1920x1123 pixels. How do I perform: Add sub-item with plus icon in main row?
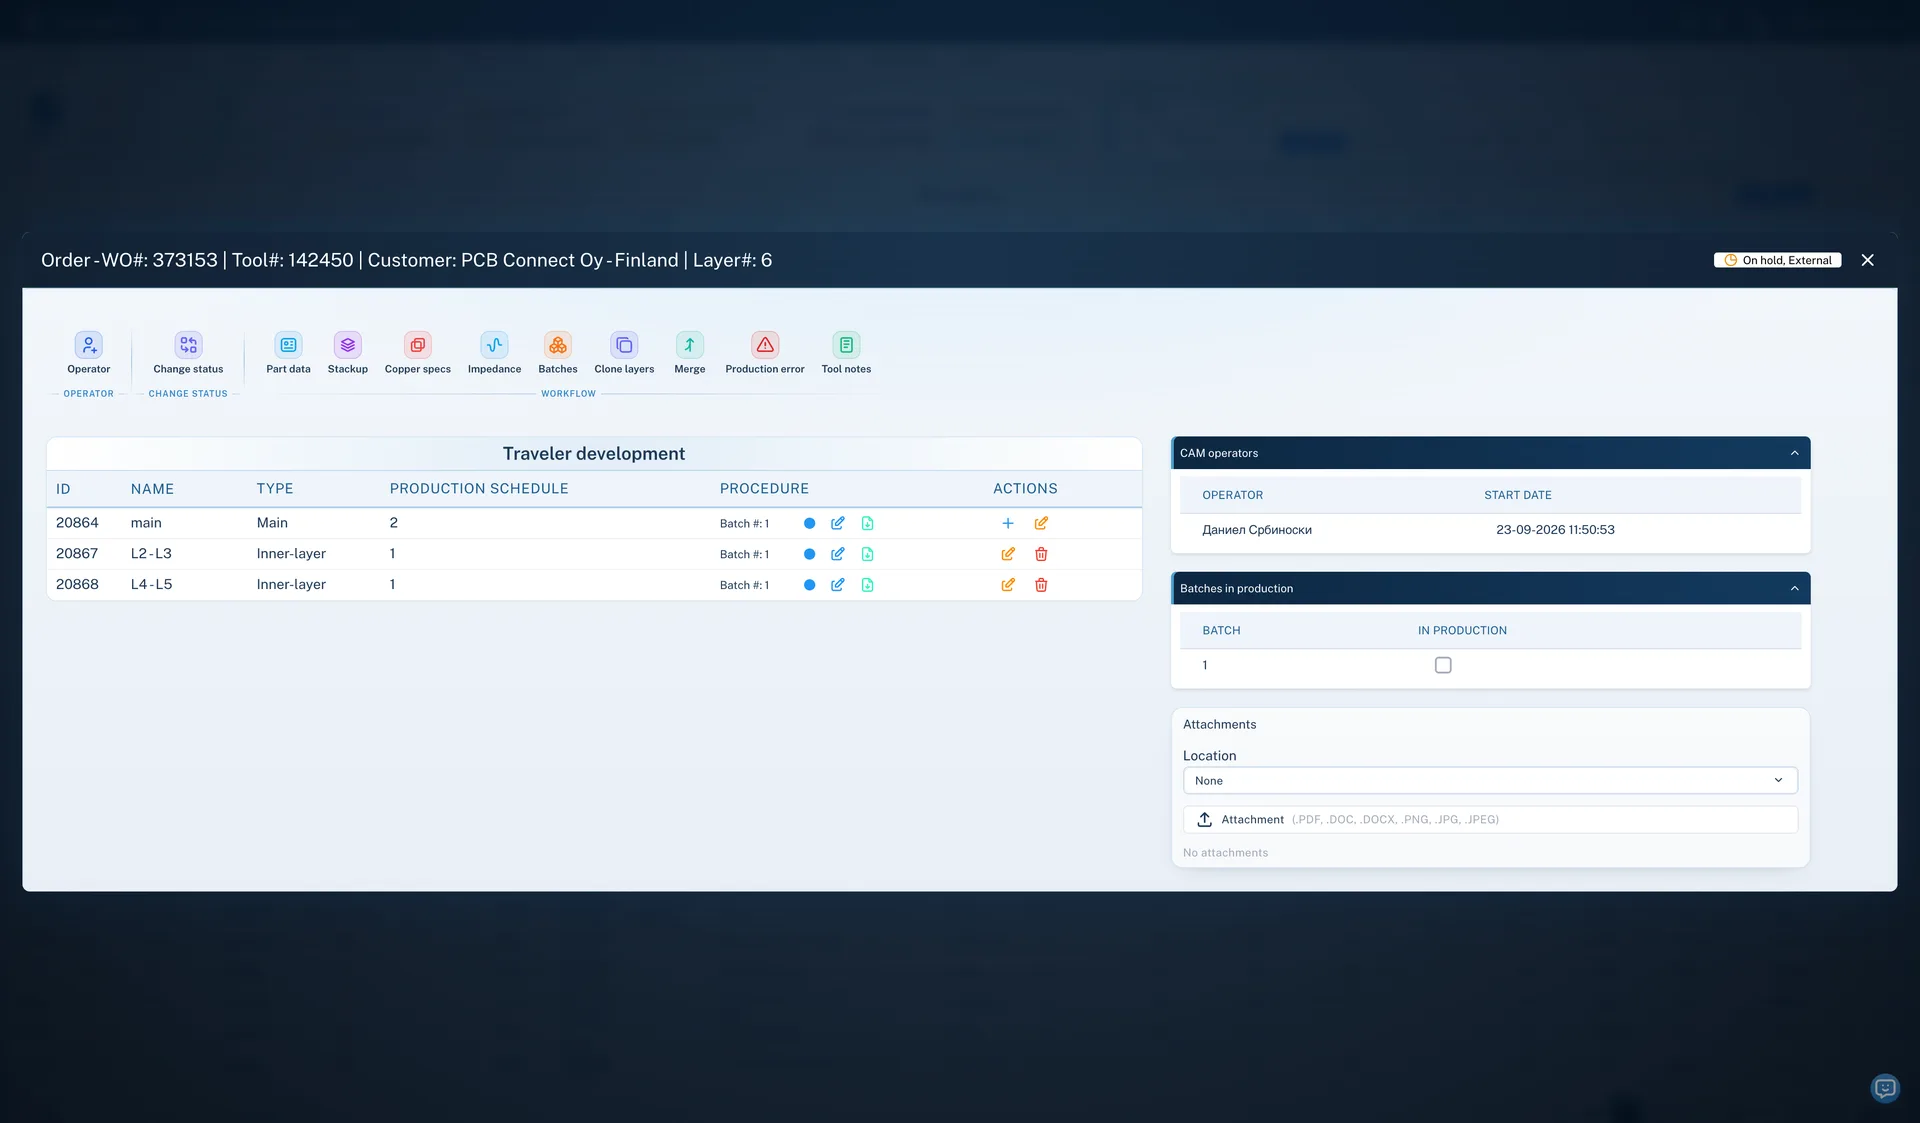tap(1008, 523)
